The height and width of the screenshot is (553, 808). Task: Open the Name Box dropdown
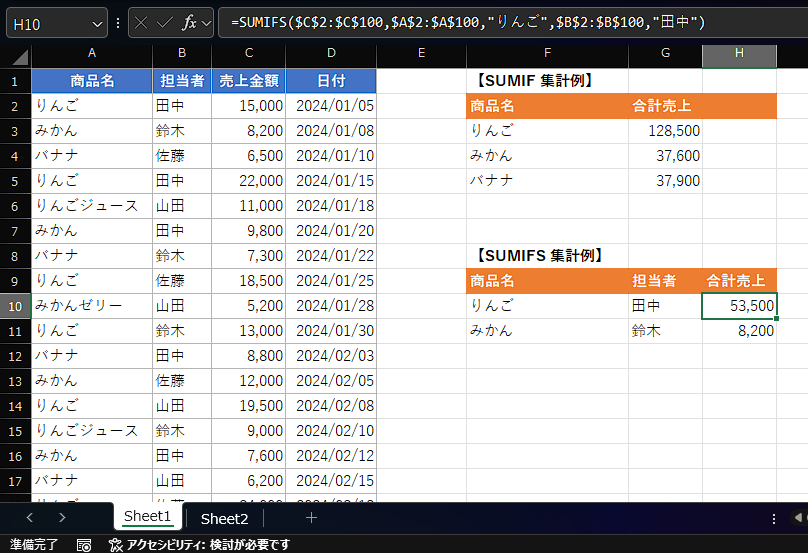click(97, 23)
